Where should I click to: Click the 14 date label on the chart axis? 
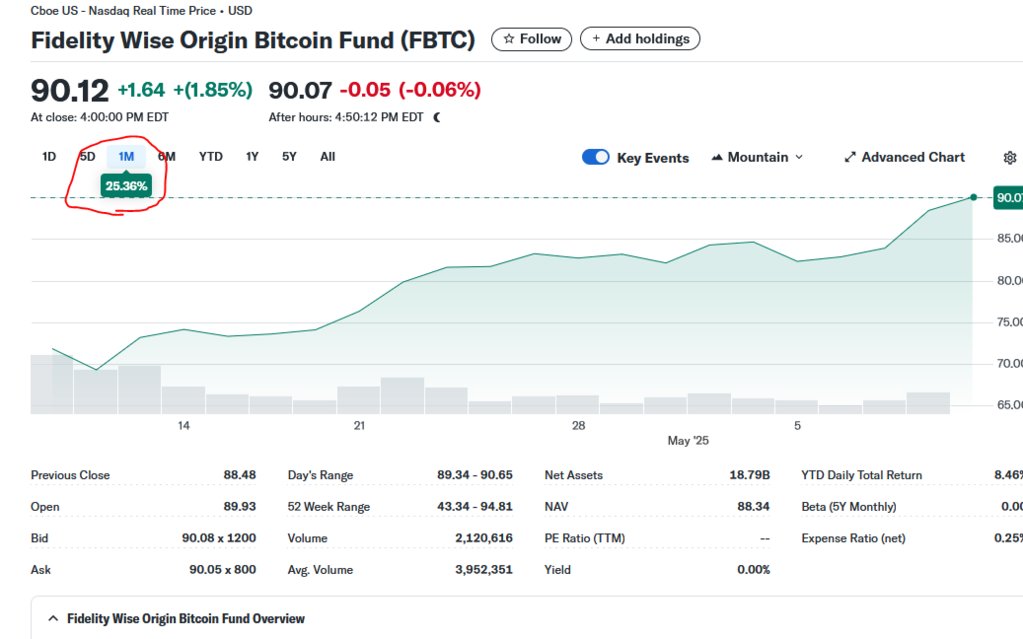(x=184, y=426)
